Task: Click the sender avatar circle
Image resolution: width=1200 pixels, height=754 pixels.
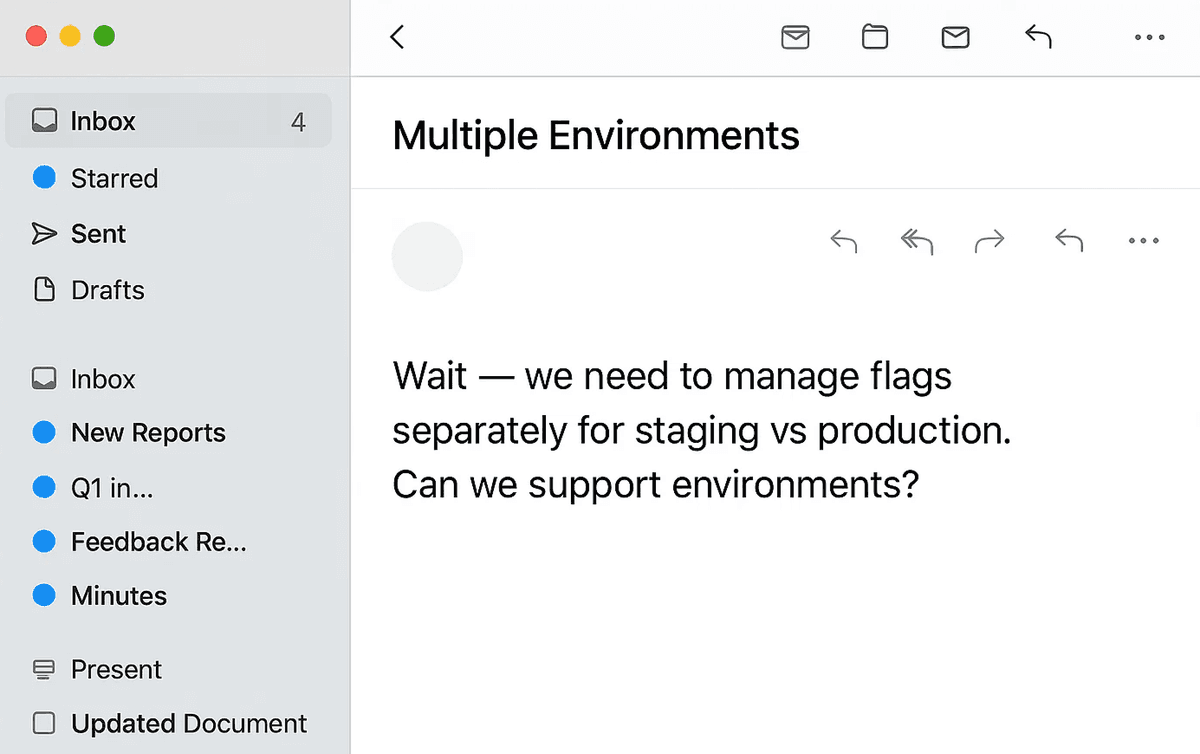Action: tap(427, 257)
